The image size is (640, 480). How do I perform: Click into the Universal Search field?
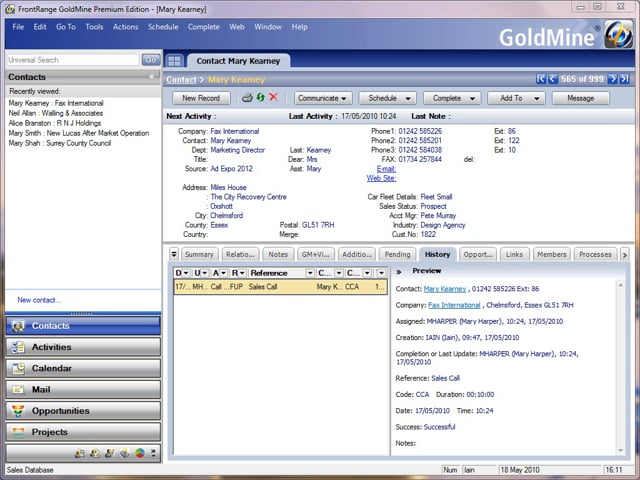tap(73, 60)
